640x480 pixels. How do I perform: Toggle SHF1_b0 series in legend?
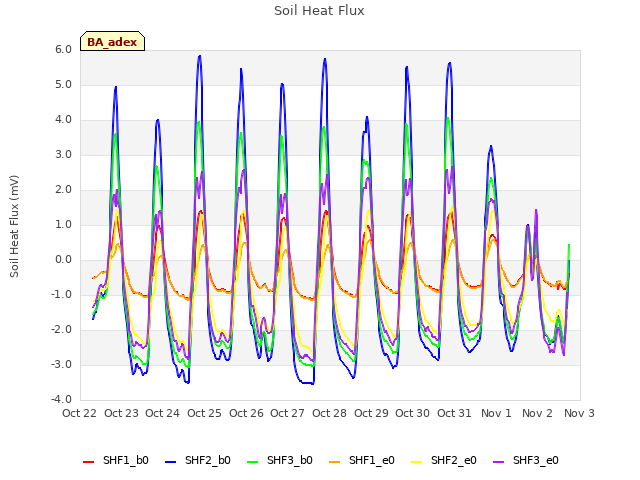(x=116, y=460)
